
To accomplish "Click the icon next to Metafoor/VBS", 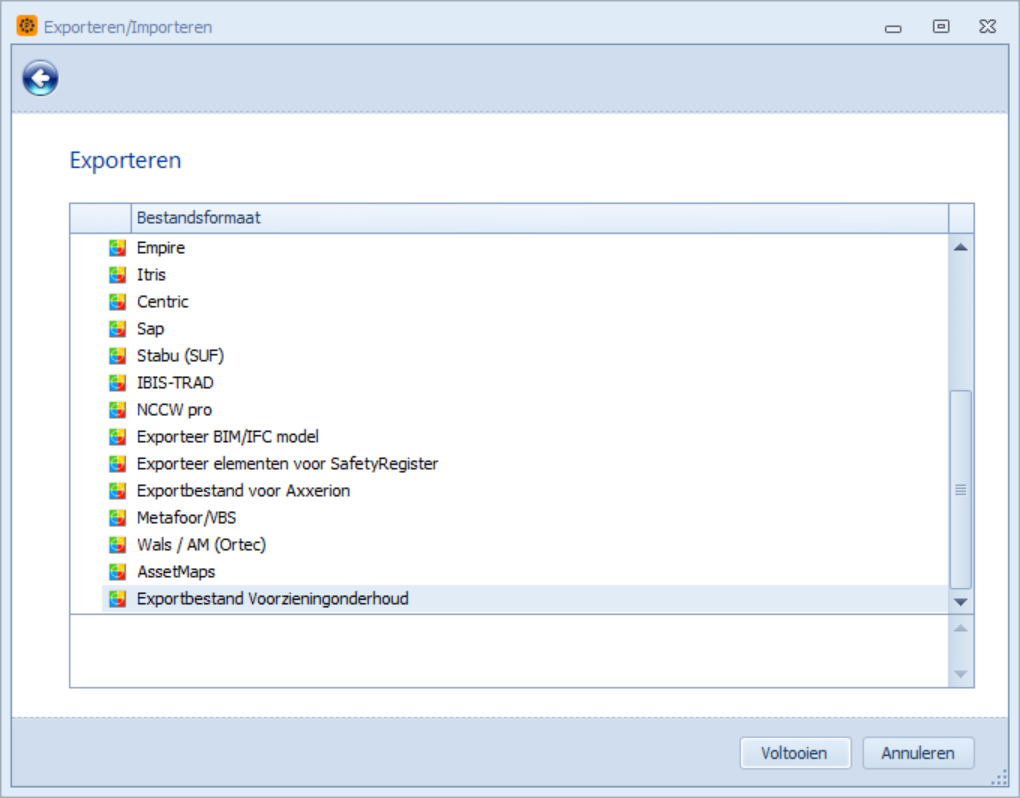I will click(x=117, y=518).
